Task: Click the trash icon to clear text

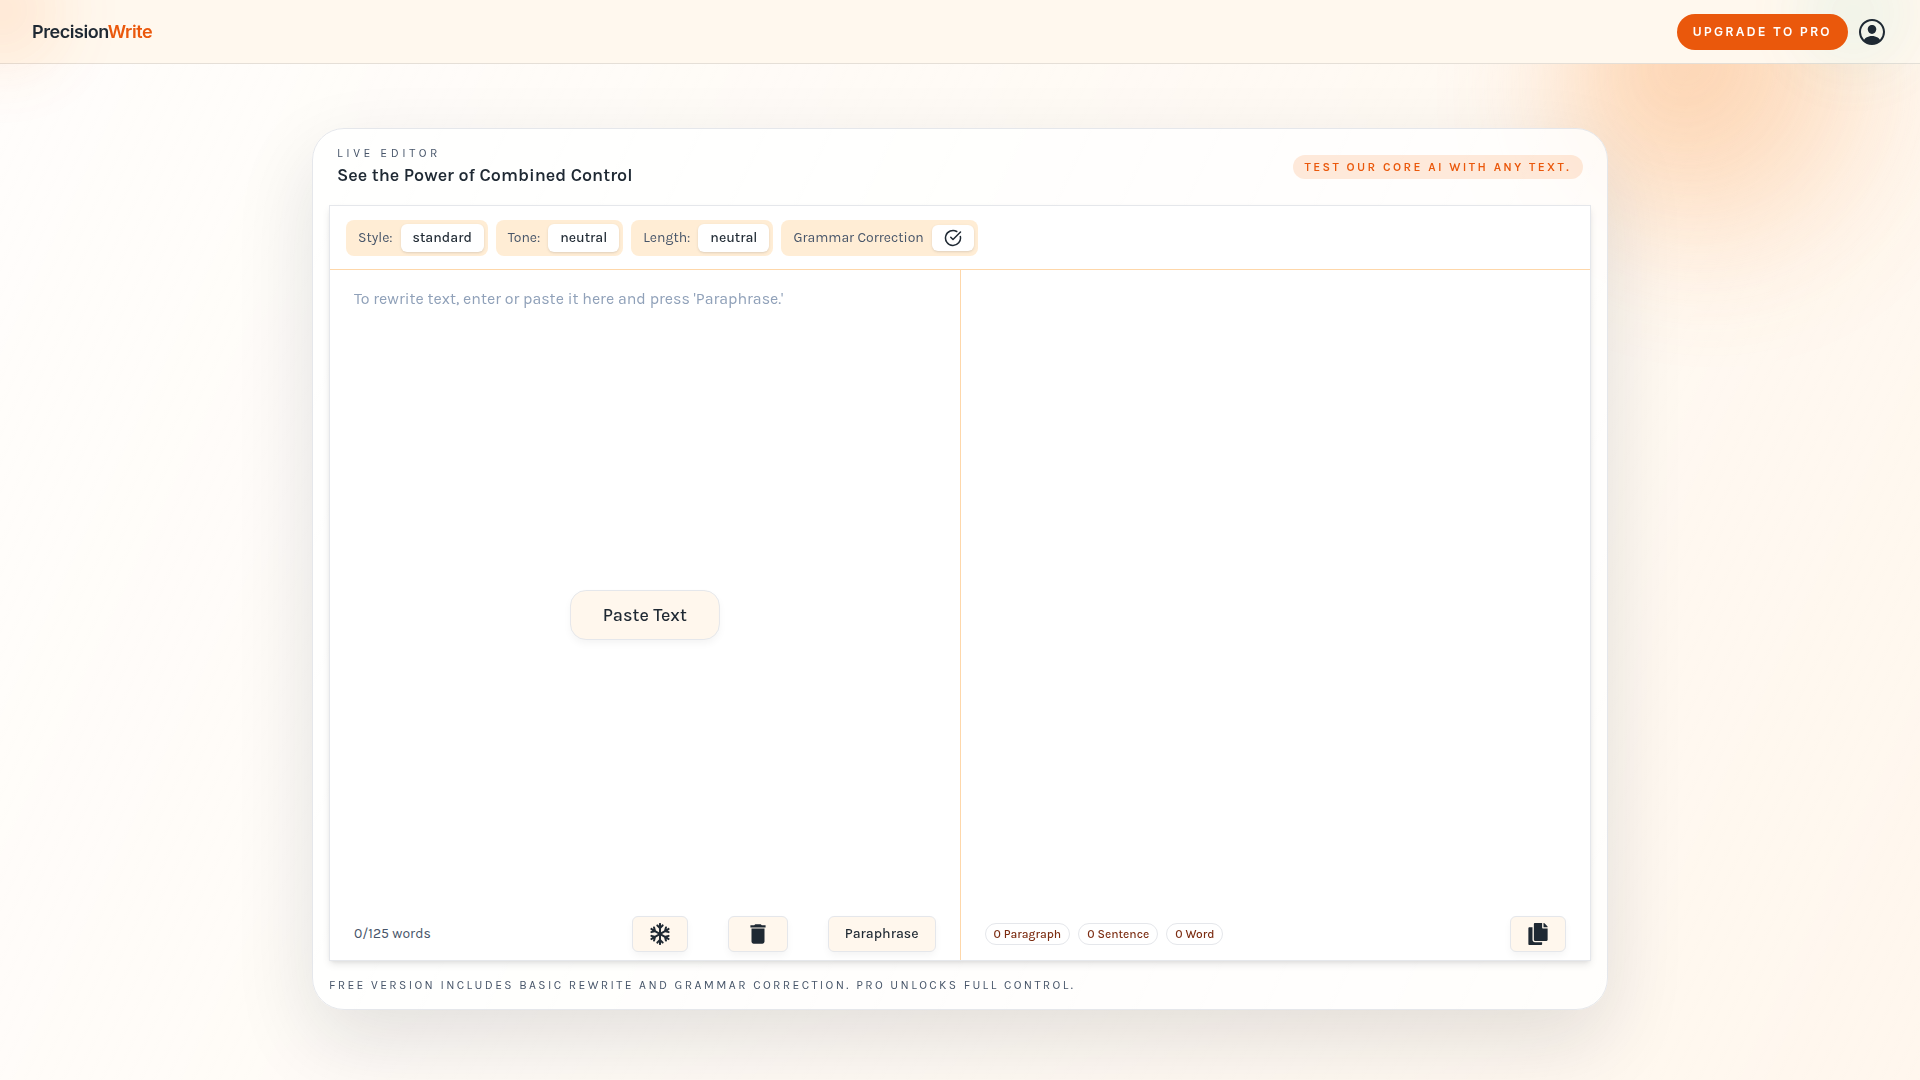Action: coord(757,934)
